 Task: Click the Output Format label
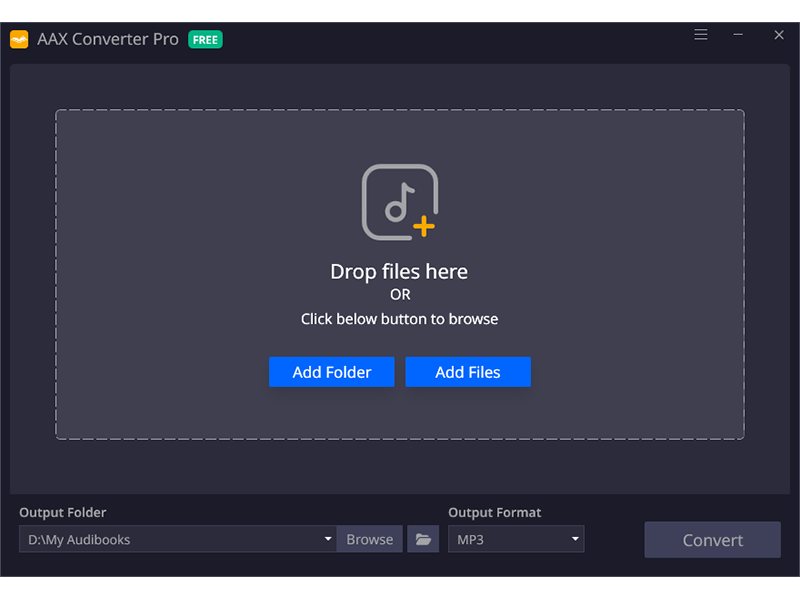(x=494, y=512)
